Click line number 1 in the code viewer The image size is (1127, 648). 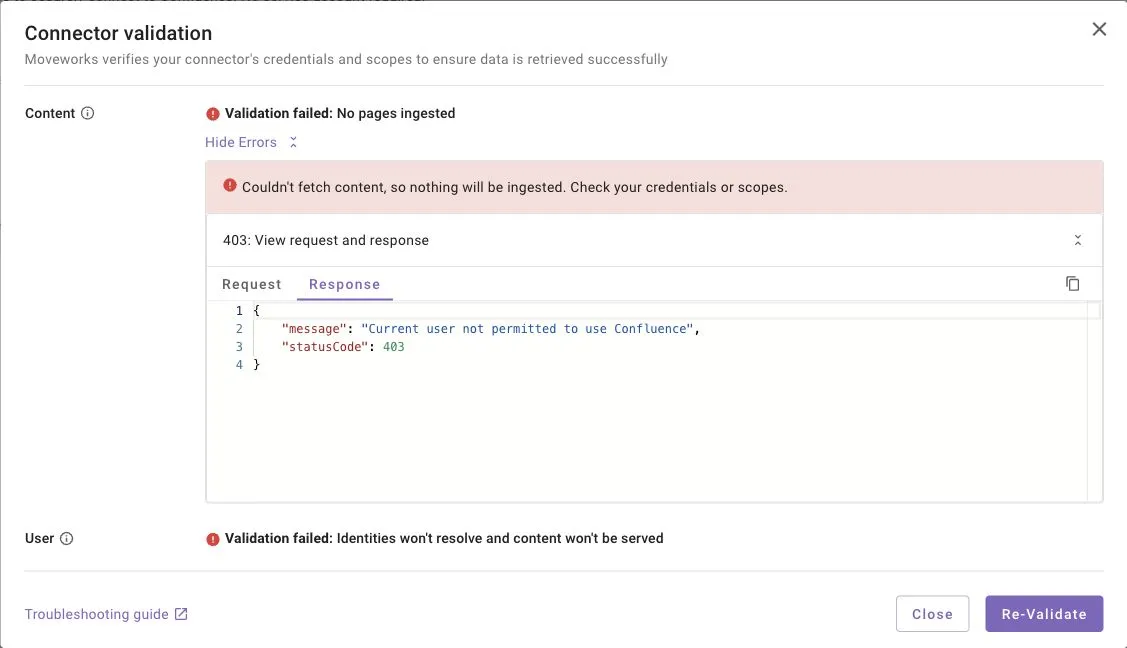pos(239,311)
